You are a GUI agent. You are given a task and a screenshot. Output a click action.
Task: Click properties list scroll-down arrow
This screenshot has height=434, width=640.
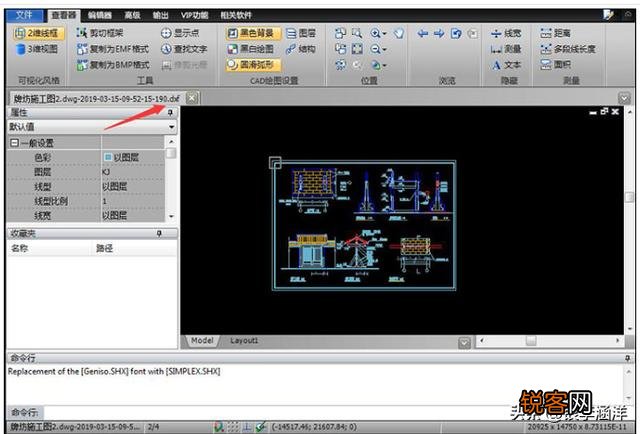171,217
